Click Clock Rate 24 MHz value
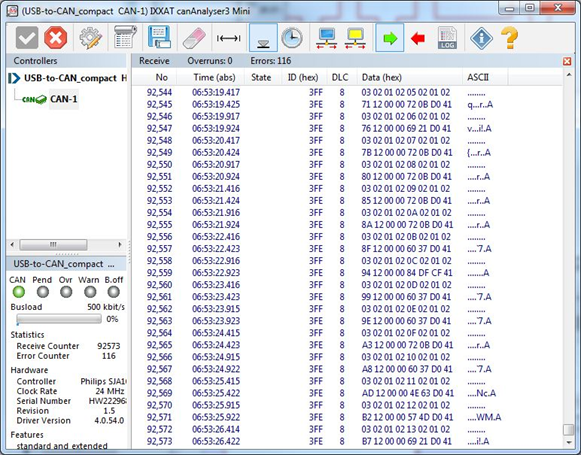Viewport: 581px width, 455px height. tap(110, 391)
